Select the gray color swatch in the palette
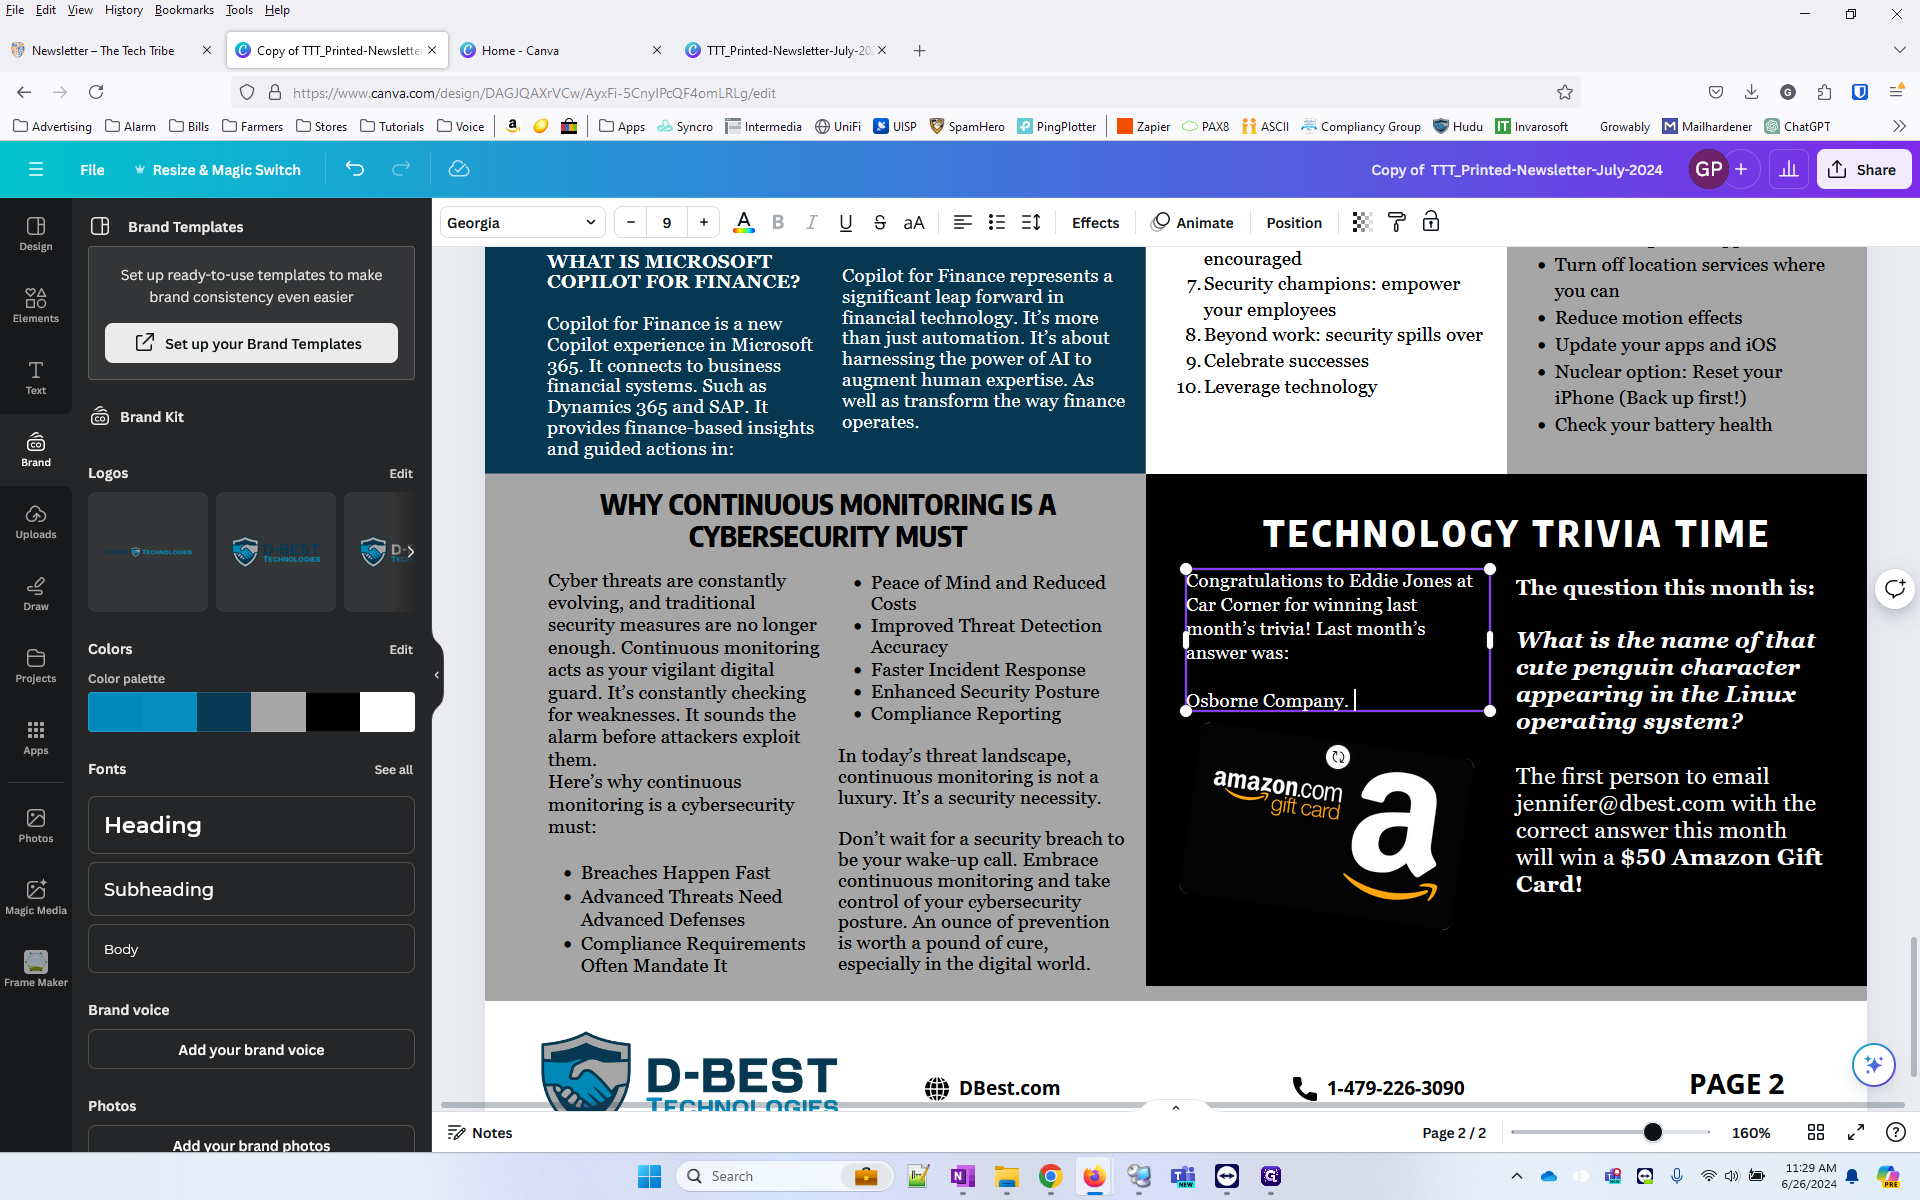This screenshot has width=1920, height=1200. [278, 712]
